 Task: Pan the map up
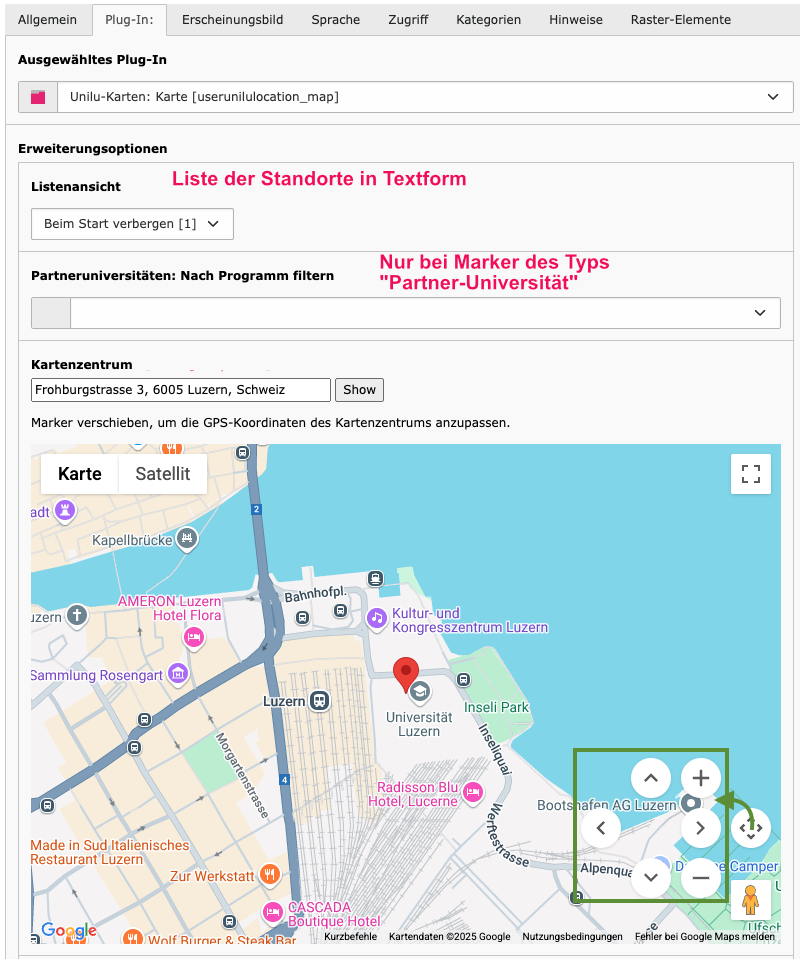pos(651,778)
